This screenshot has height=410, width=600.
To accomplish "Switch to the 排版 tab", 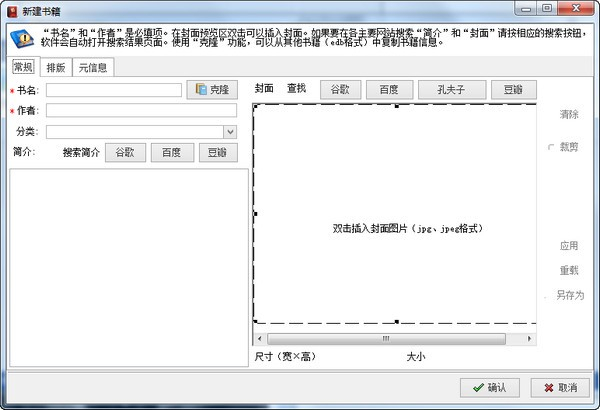I will click(x=56, y=68).
